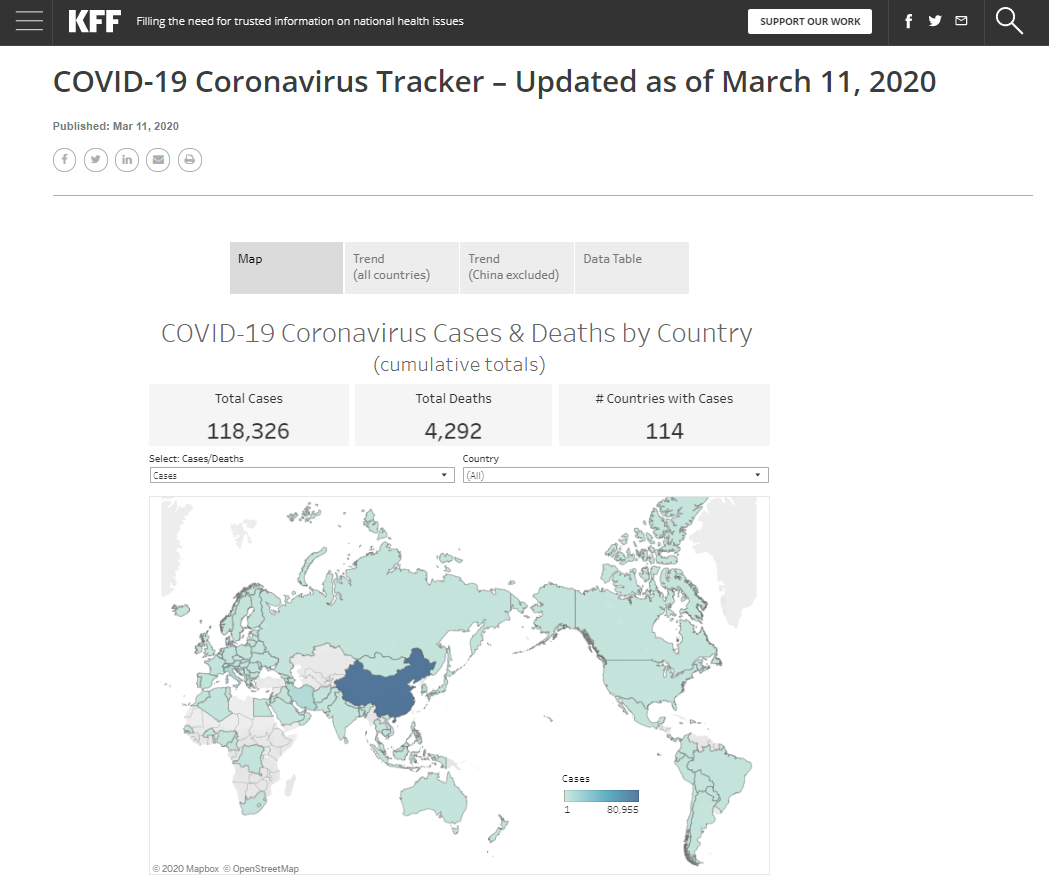This screenshot has width=1049, height=882.
Task: Open the OpenStreetMap attribution link
Action: pyautogui.click(x=261, y=869)
